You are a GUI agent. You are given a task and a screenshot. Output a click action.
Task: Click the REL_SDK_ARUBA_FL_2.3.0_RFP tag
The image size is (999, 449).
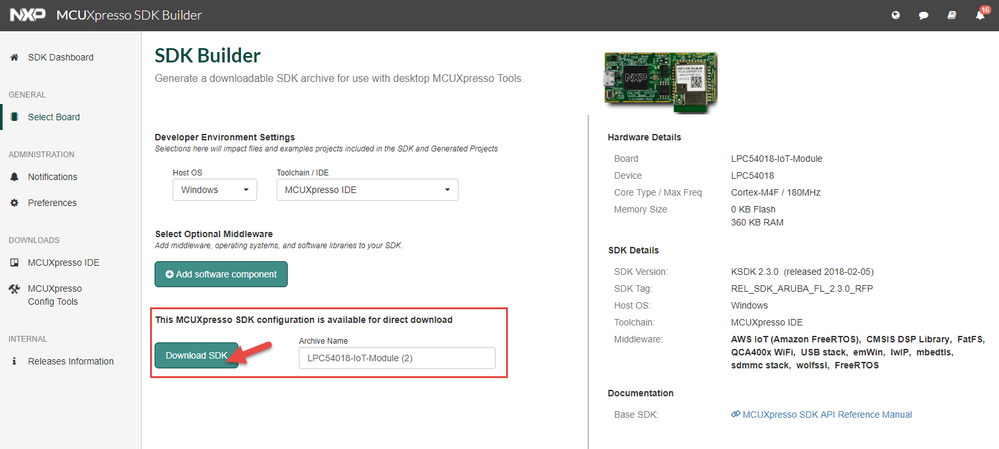click(x=801, y=289)
